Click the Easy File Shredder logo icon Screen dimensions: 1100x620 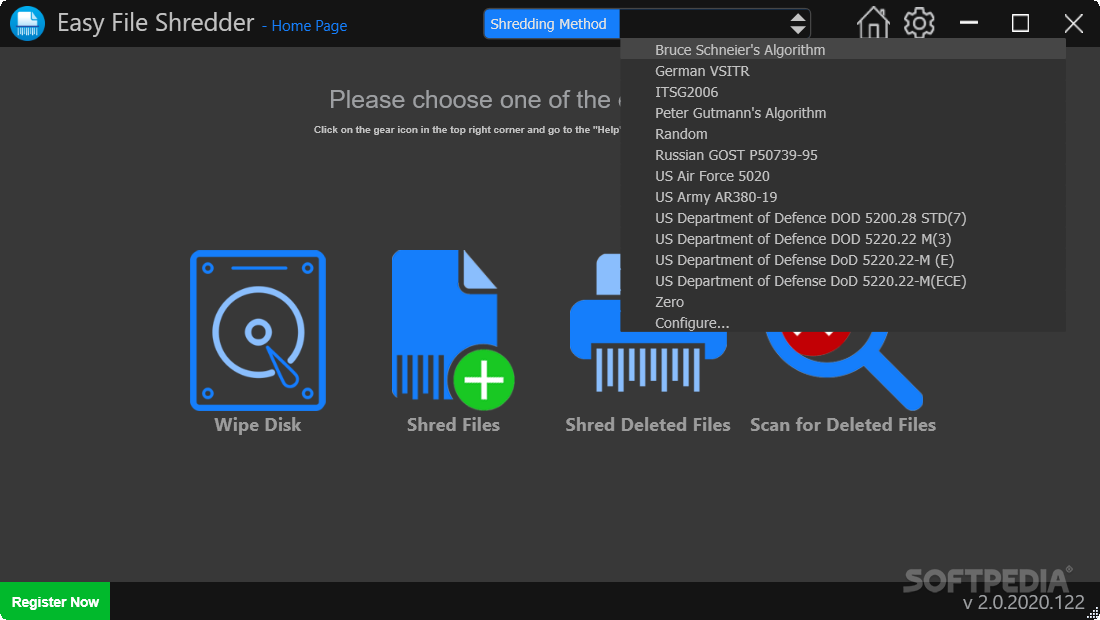pos(27,23)
